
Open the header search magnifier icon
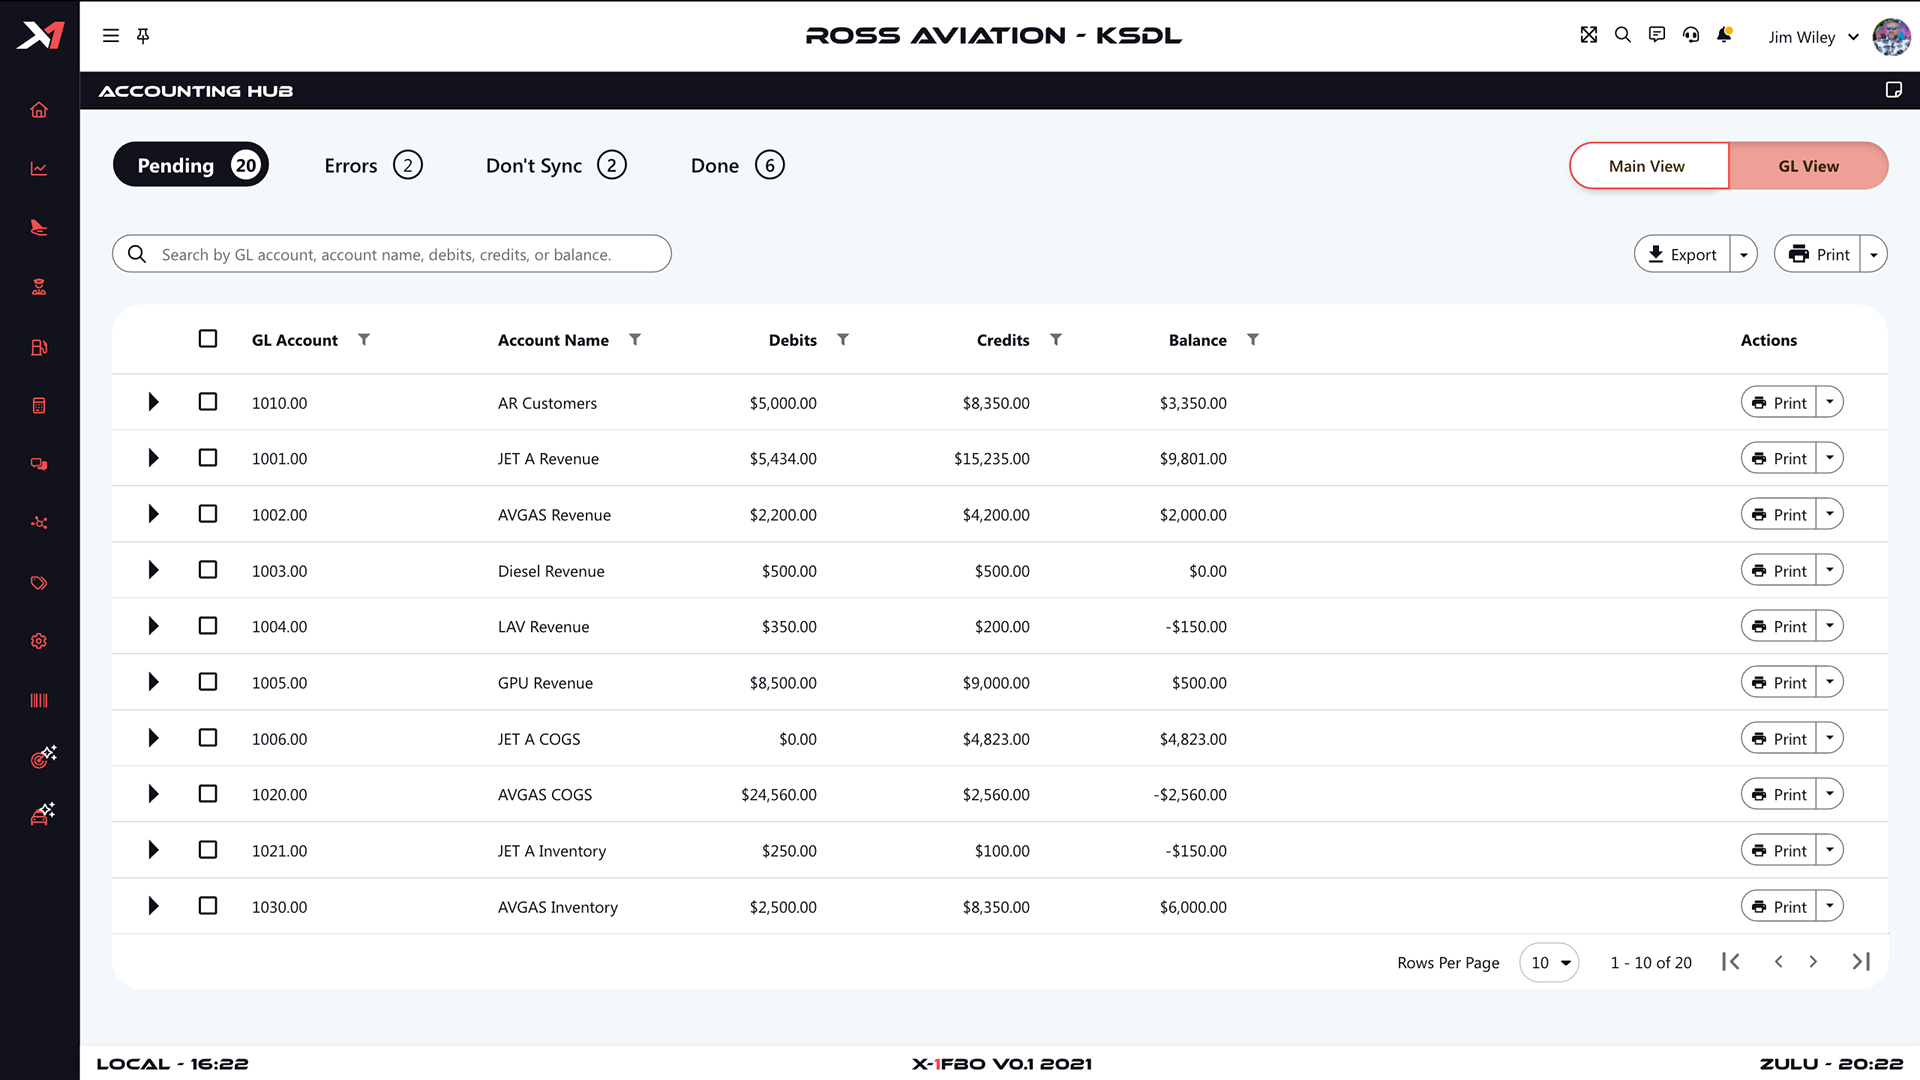1623,35
